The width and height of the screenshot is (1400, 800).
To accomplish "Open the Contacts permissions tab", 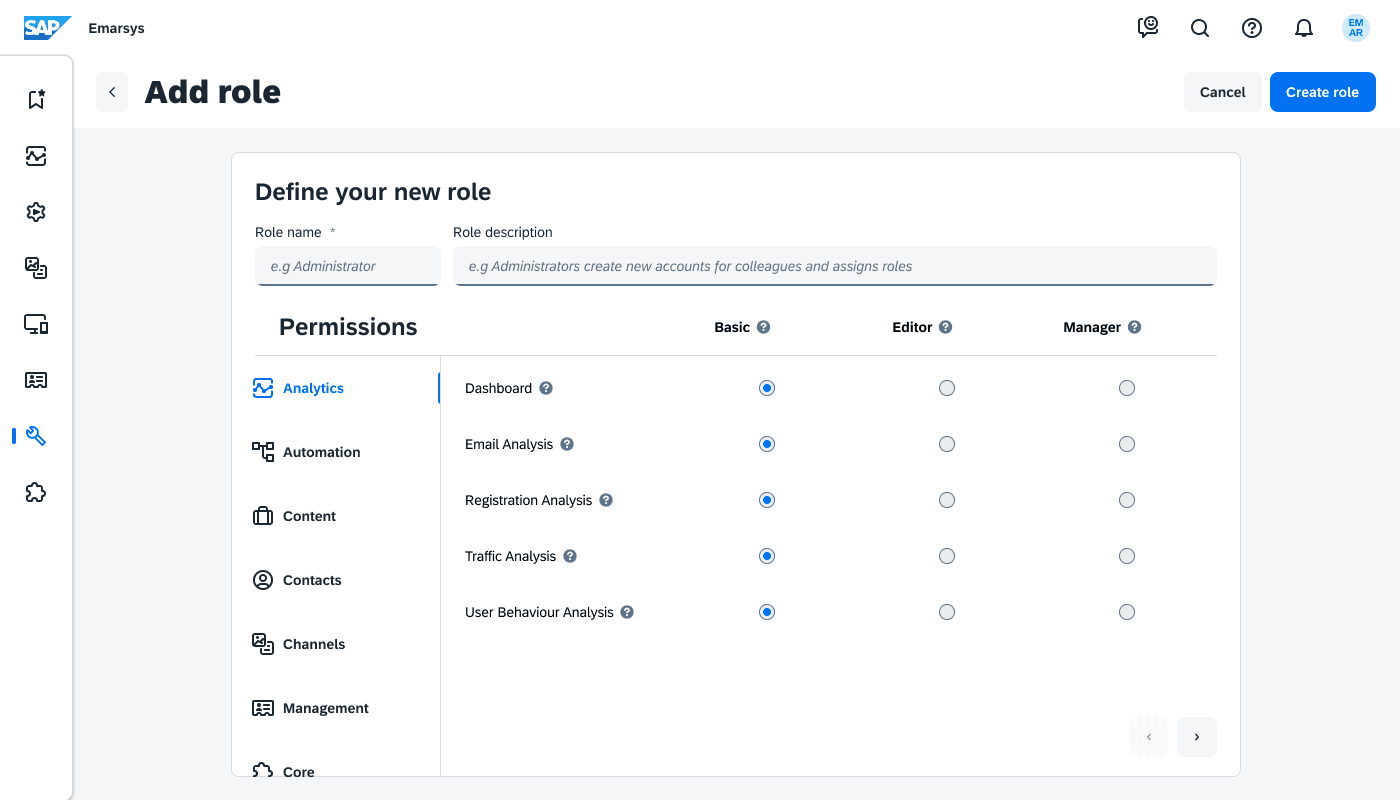I will [x=312, y=580].
